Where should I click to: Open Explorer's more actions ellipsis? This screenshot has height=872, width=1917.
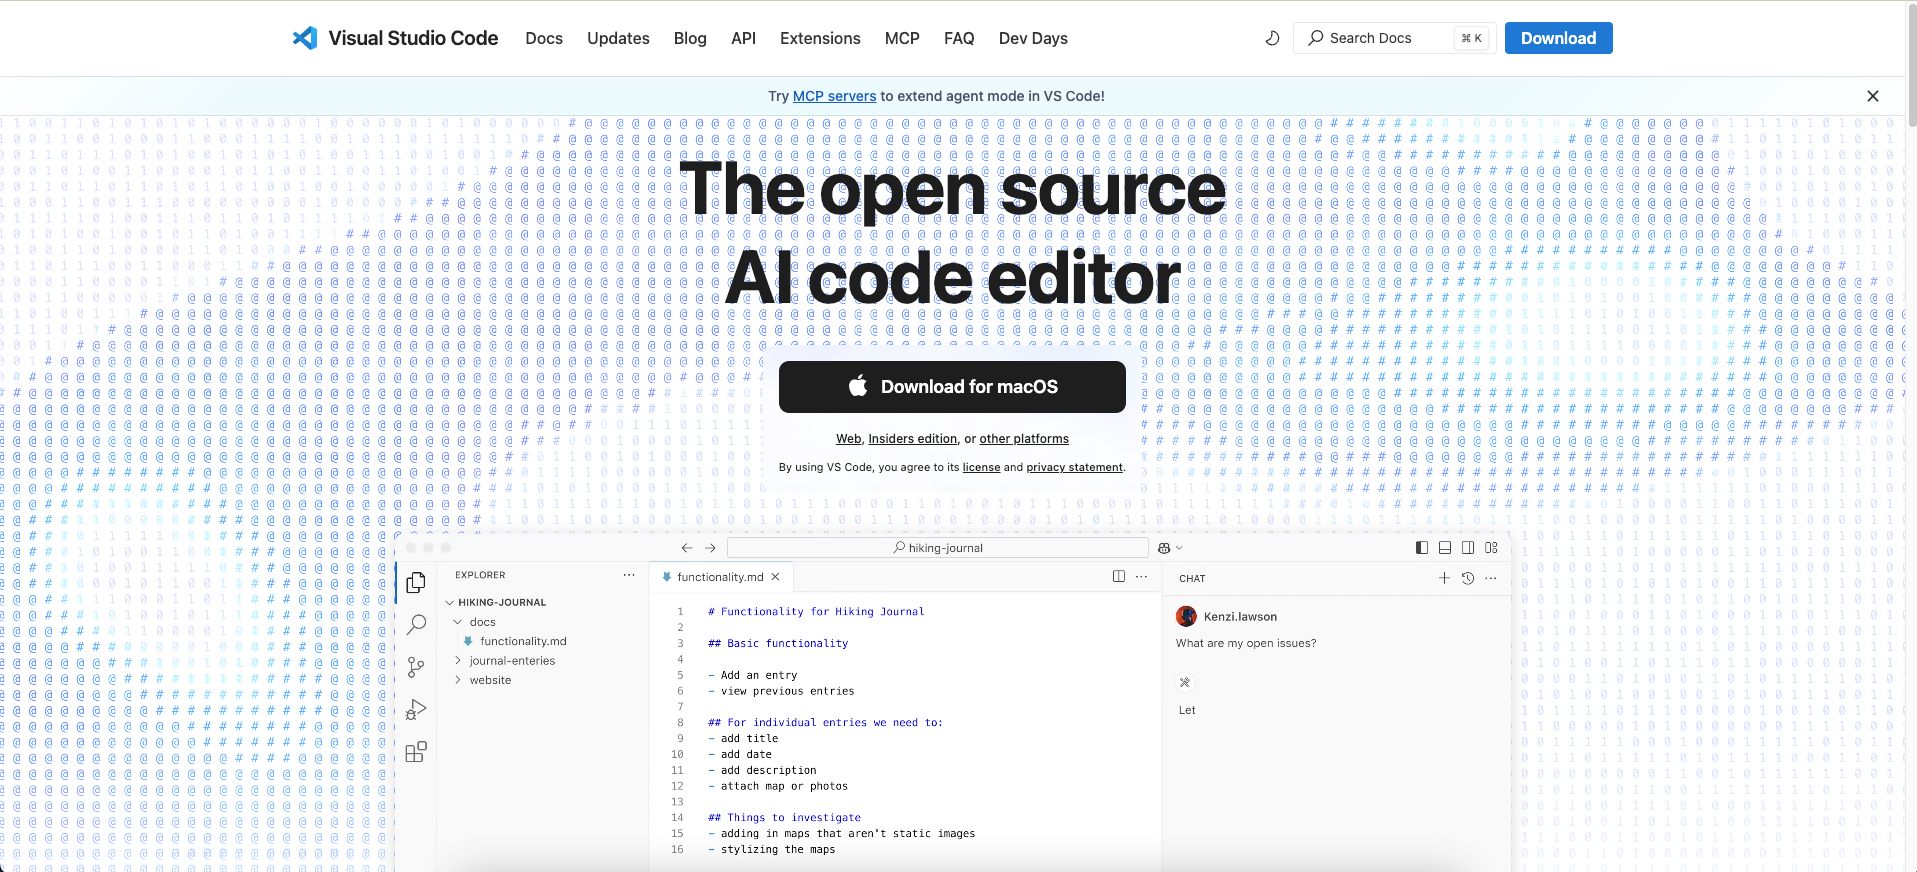pos(629,575)
